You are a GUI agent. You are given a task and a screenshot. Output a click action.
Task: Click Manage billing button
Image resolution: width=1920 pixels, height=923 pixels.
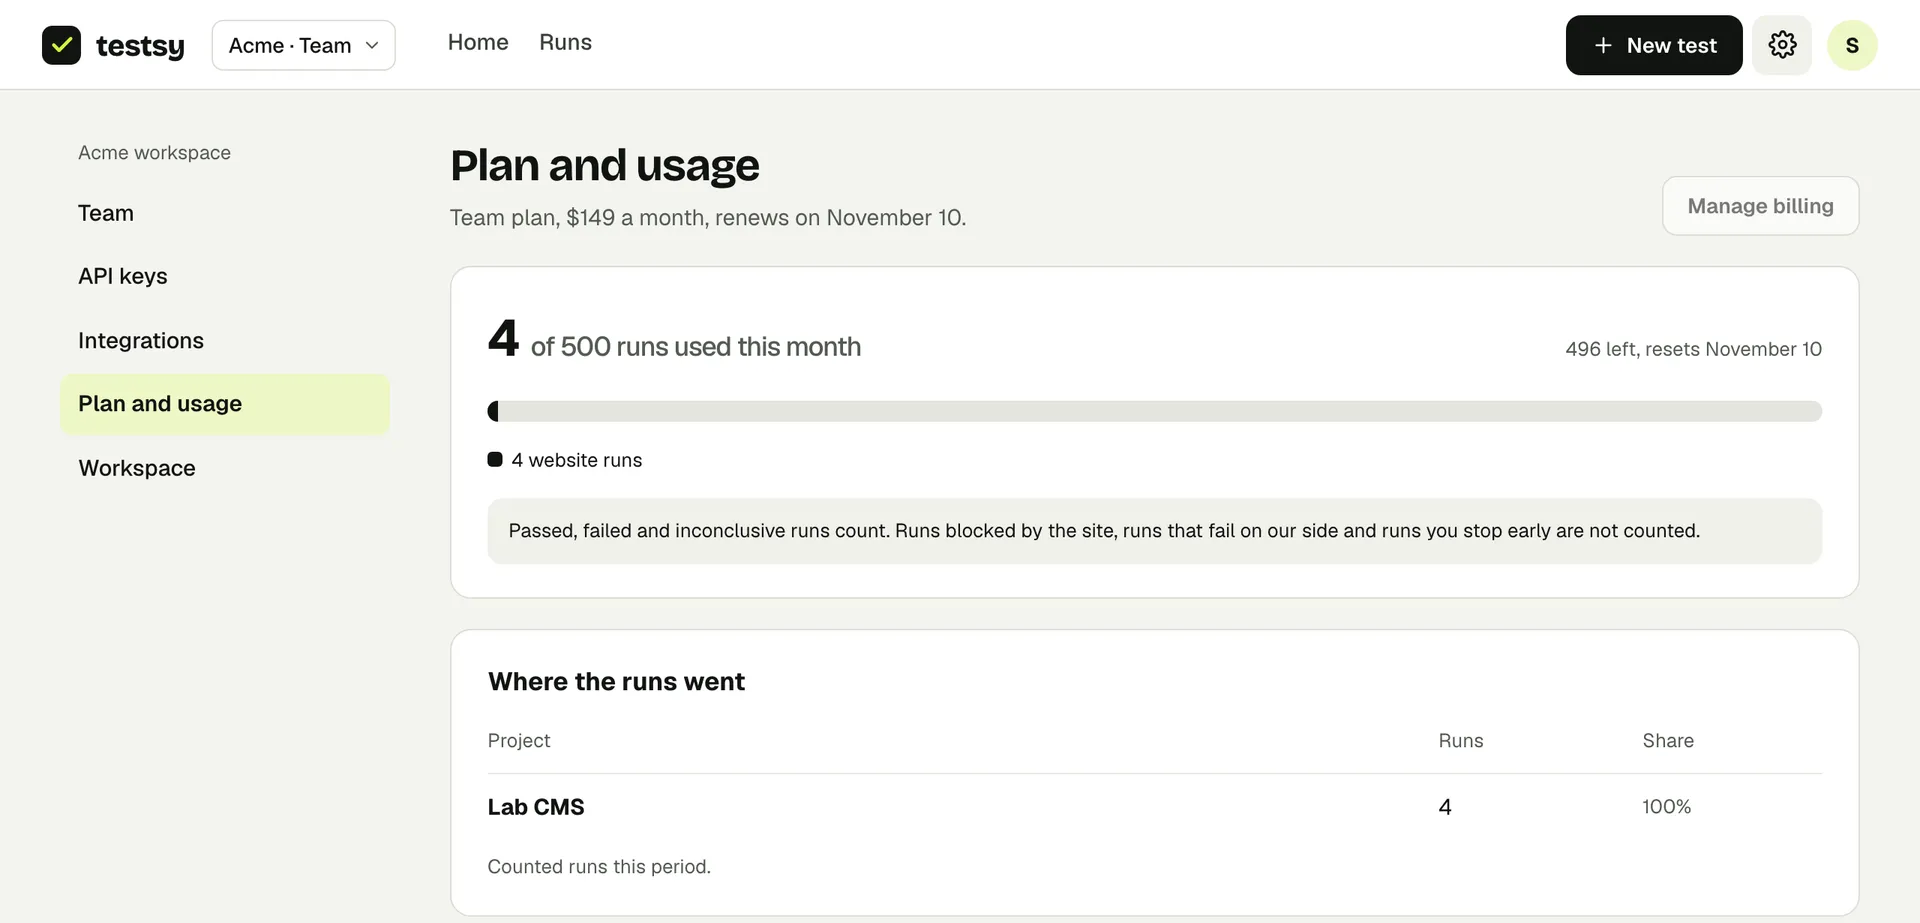tap(1760, 206)
